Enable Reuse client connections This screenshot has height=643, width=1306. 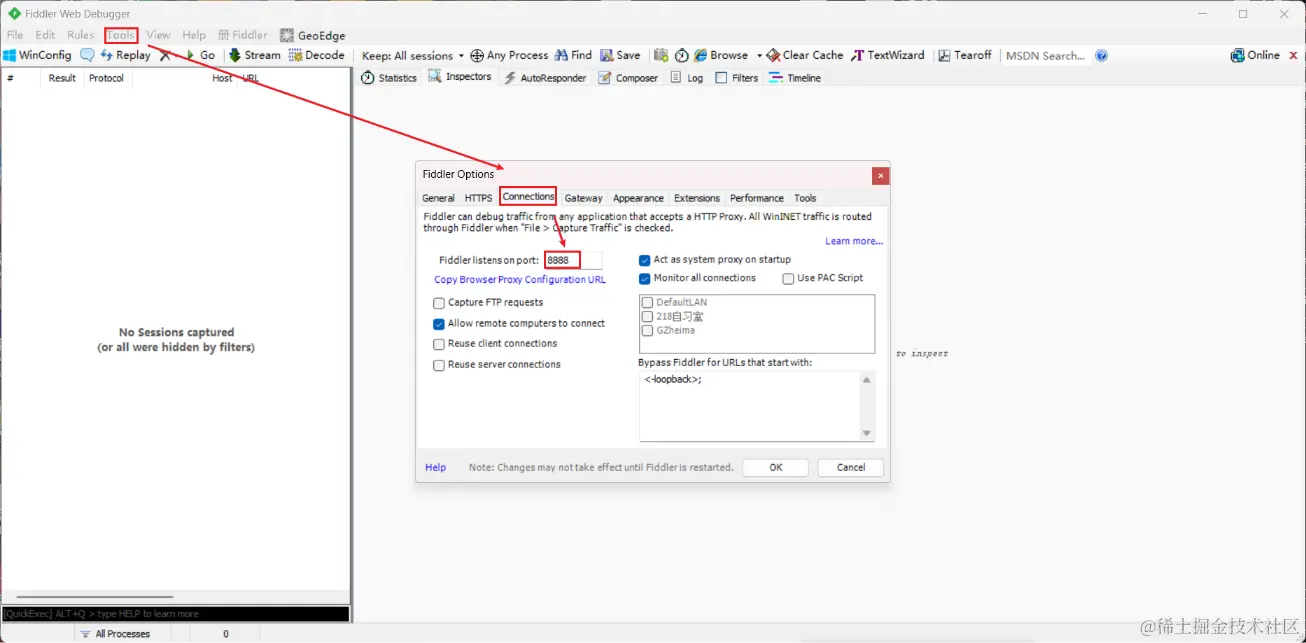439,344
